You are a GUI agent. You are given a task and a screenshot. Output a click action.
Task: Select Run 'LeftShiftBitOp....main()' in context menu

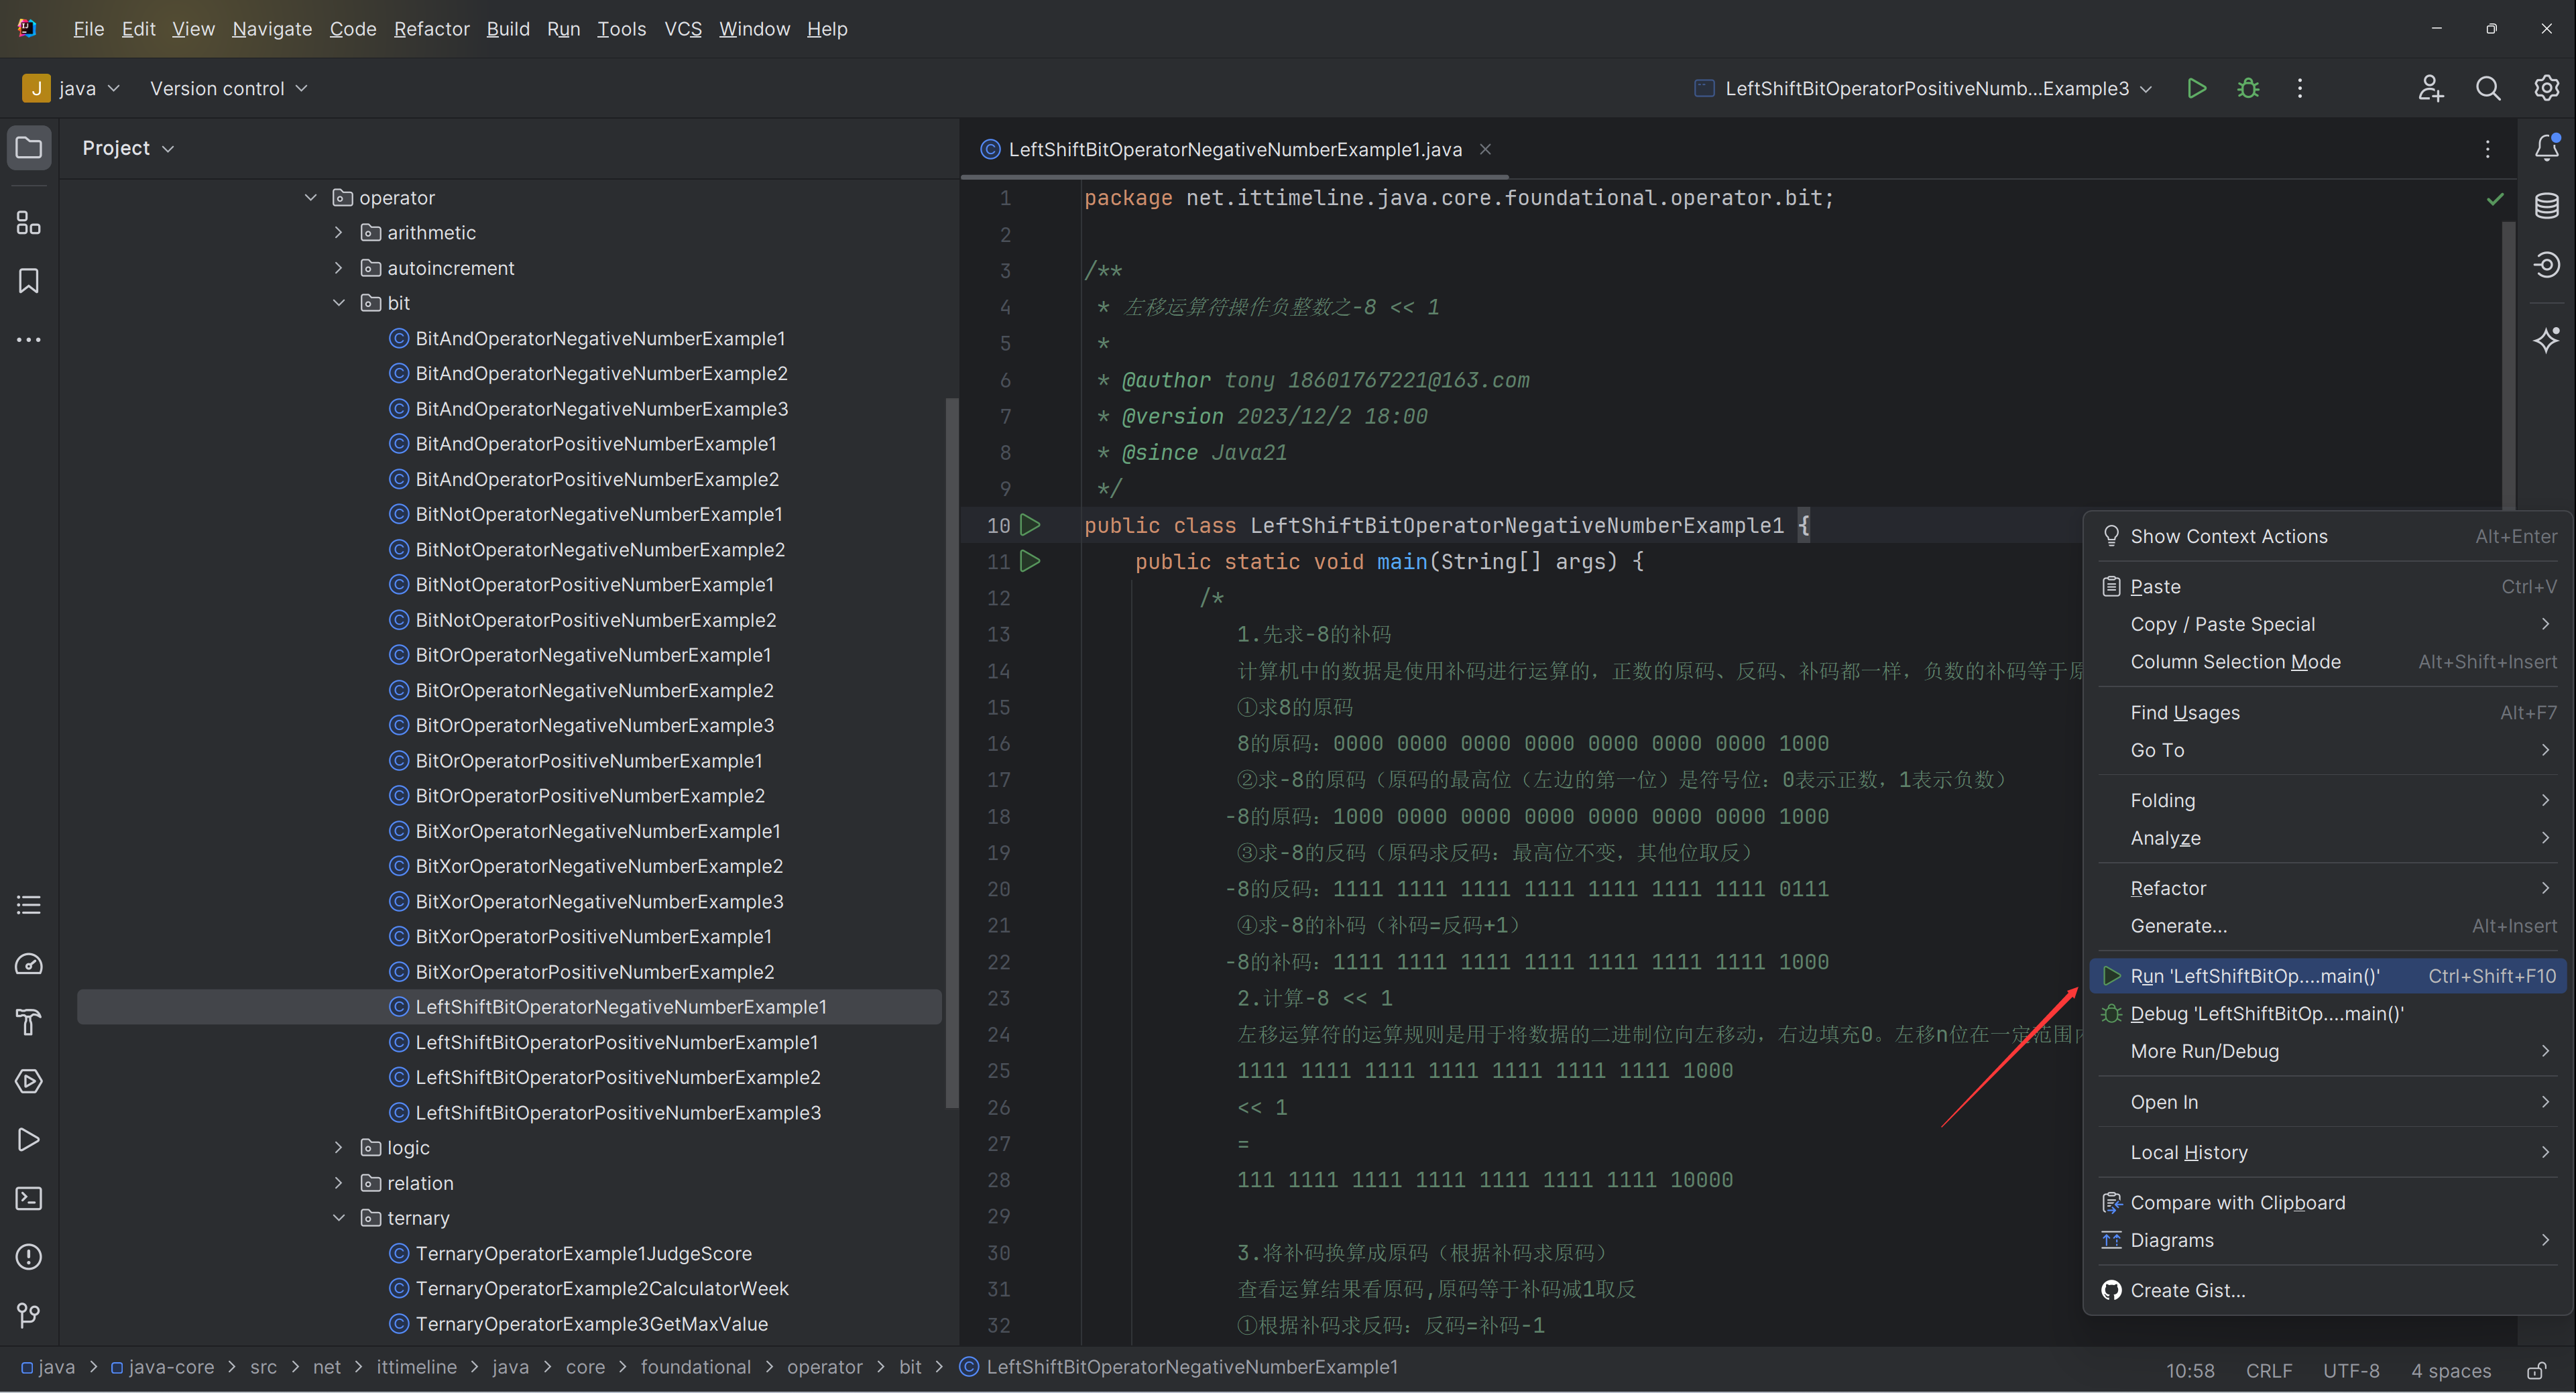pyautogui.click(x=2329, y=976)
